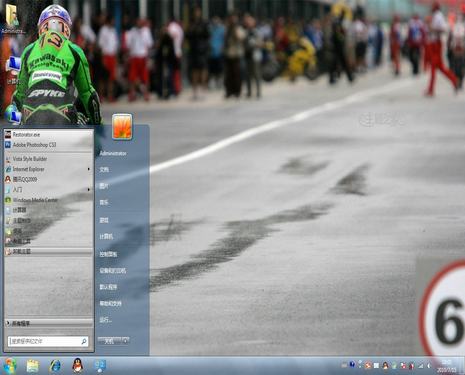The width and height of the screenshot is (465, 375).
Task: Open the network signal tray icon
Action: 421,366
